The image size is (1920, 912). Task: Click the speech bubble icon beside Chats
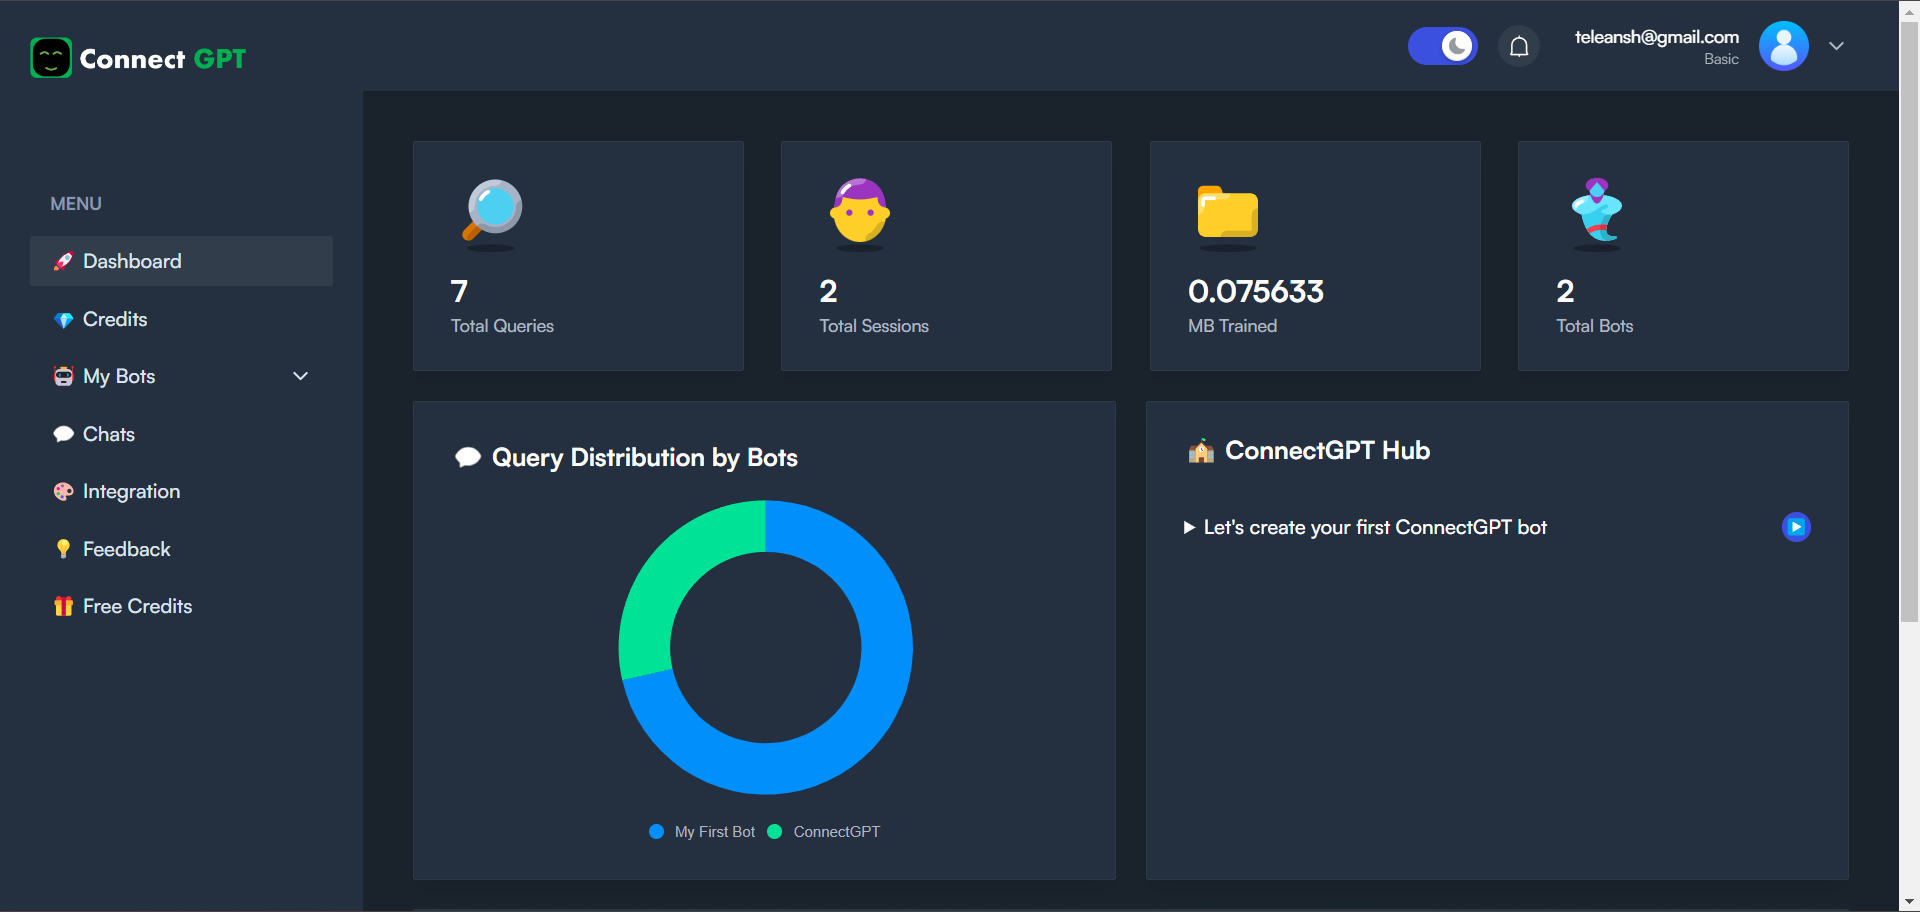tap(63, 434)
